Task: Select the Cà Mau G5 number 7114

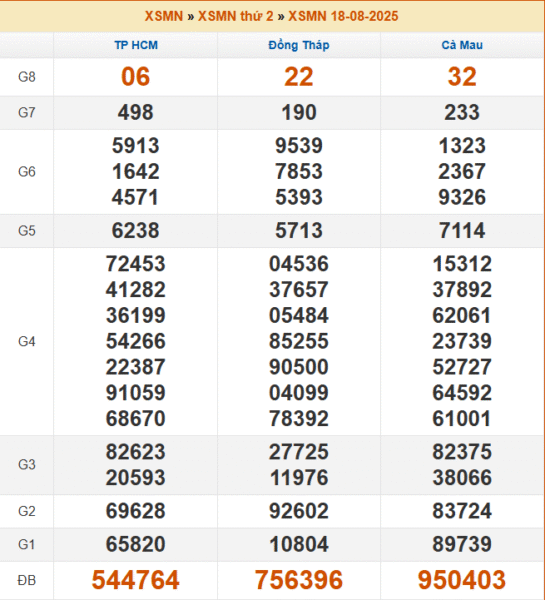Action: [462, 231]
